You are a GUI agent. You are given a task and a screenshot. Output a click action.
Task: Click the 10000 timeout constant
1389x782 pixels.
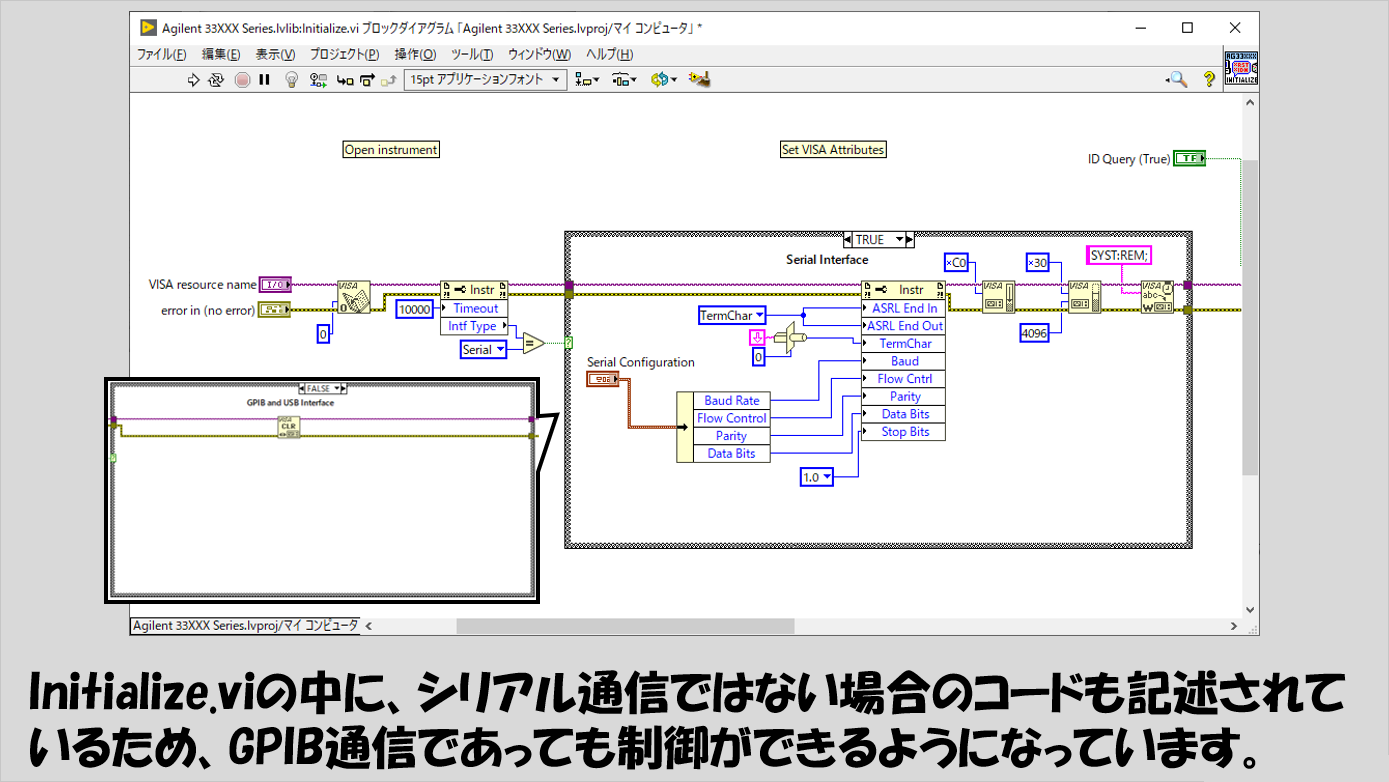[415, 309]
